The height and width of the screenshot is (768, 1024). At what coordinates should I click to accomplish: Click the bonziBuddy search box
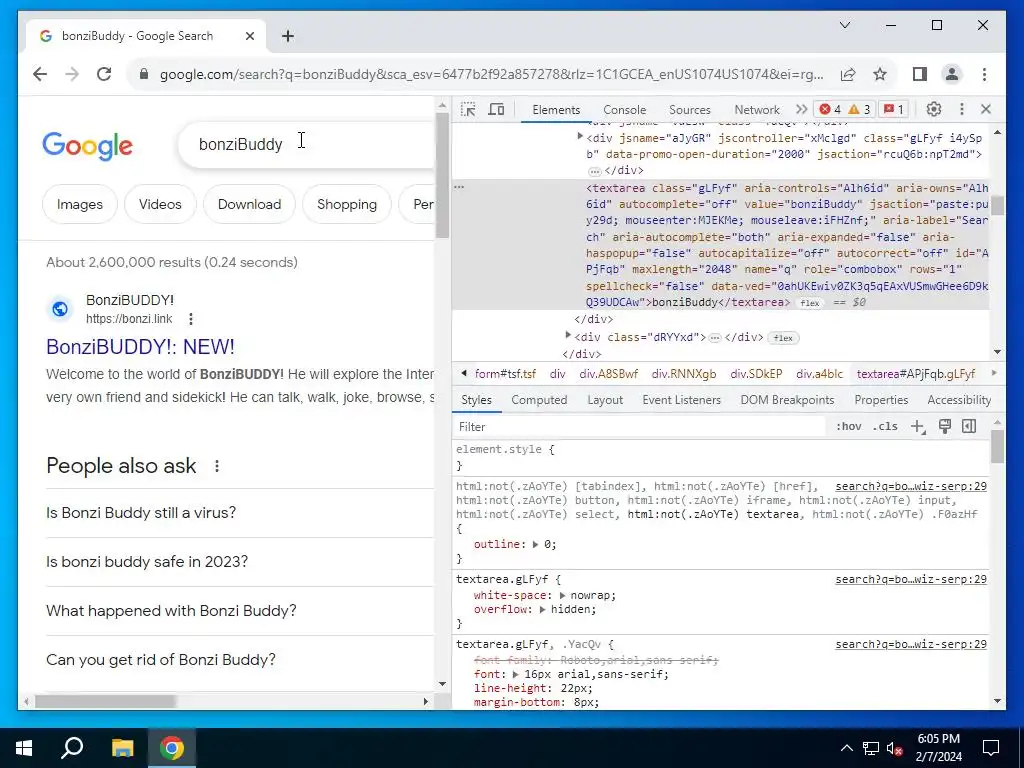point(307,144)
